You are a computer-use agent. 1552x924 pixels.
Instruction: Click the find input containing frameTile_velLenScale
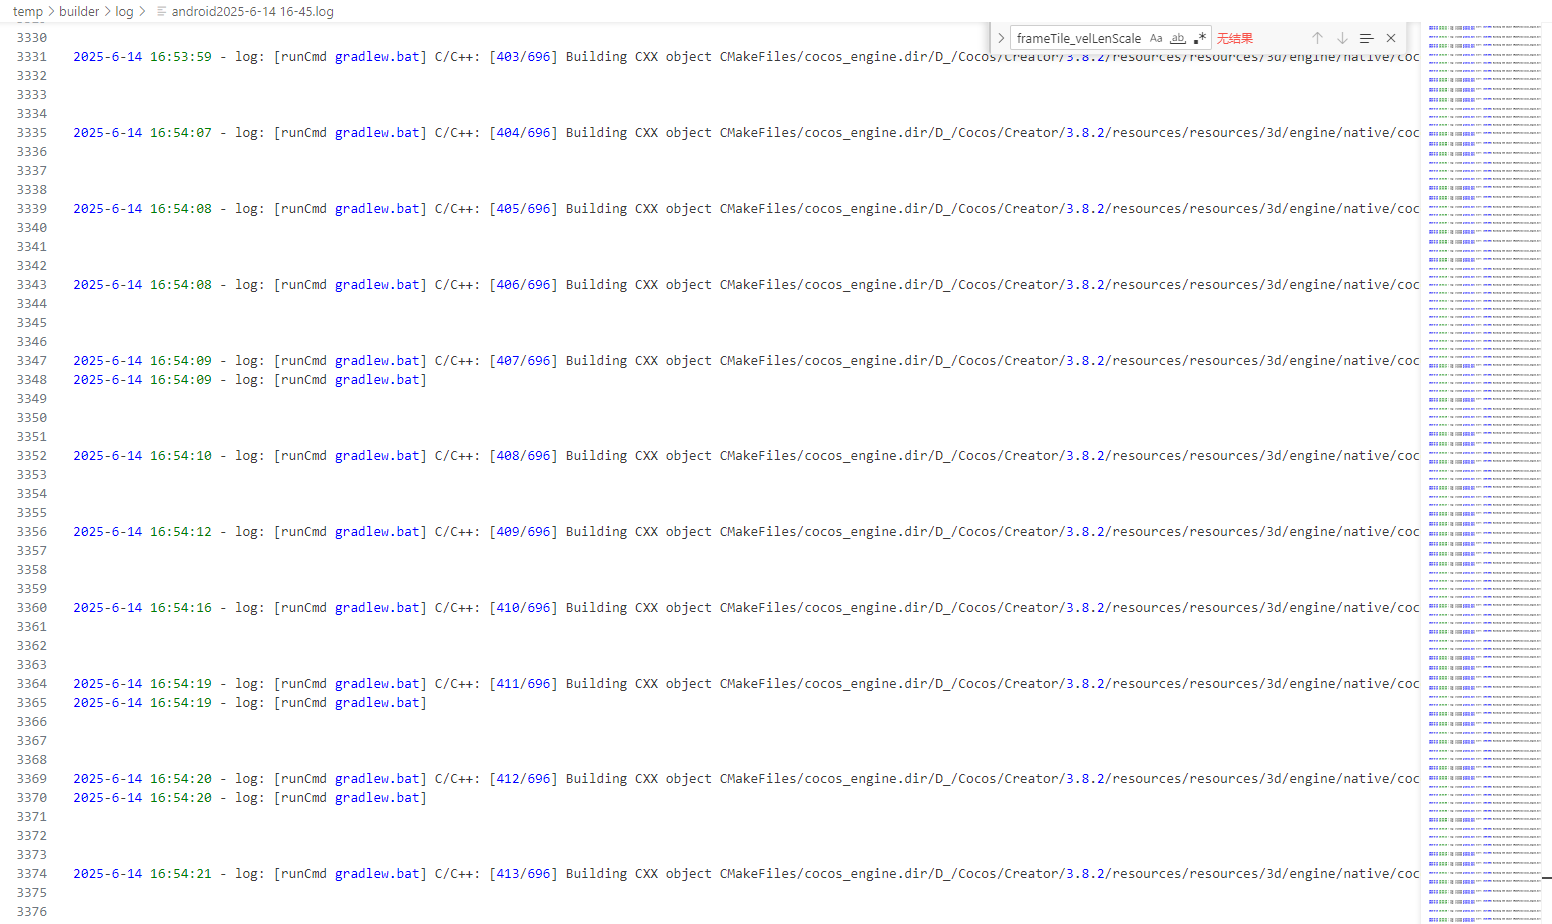click(x=1079, y=38)
